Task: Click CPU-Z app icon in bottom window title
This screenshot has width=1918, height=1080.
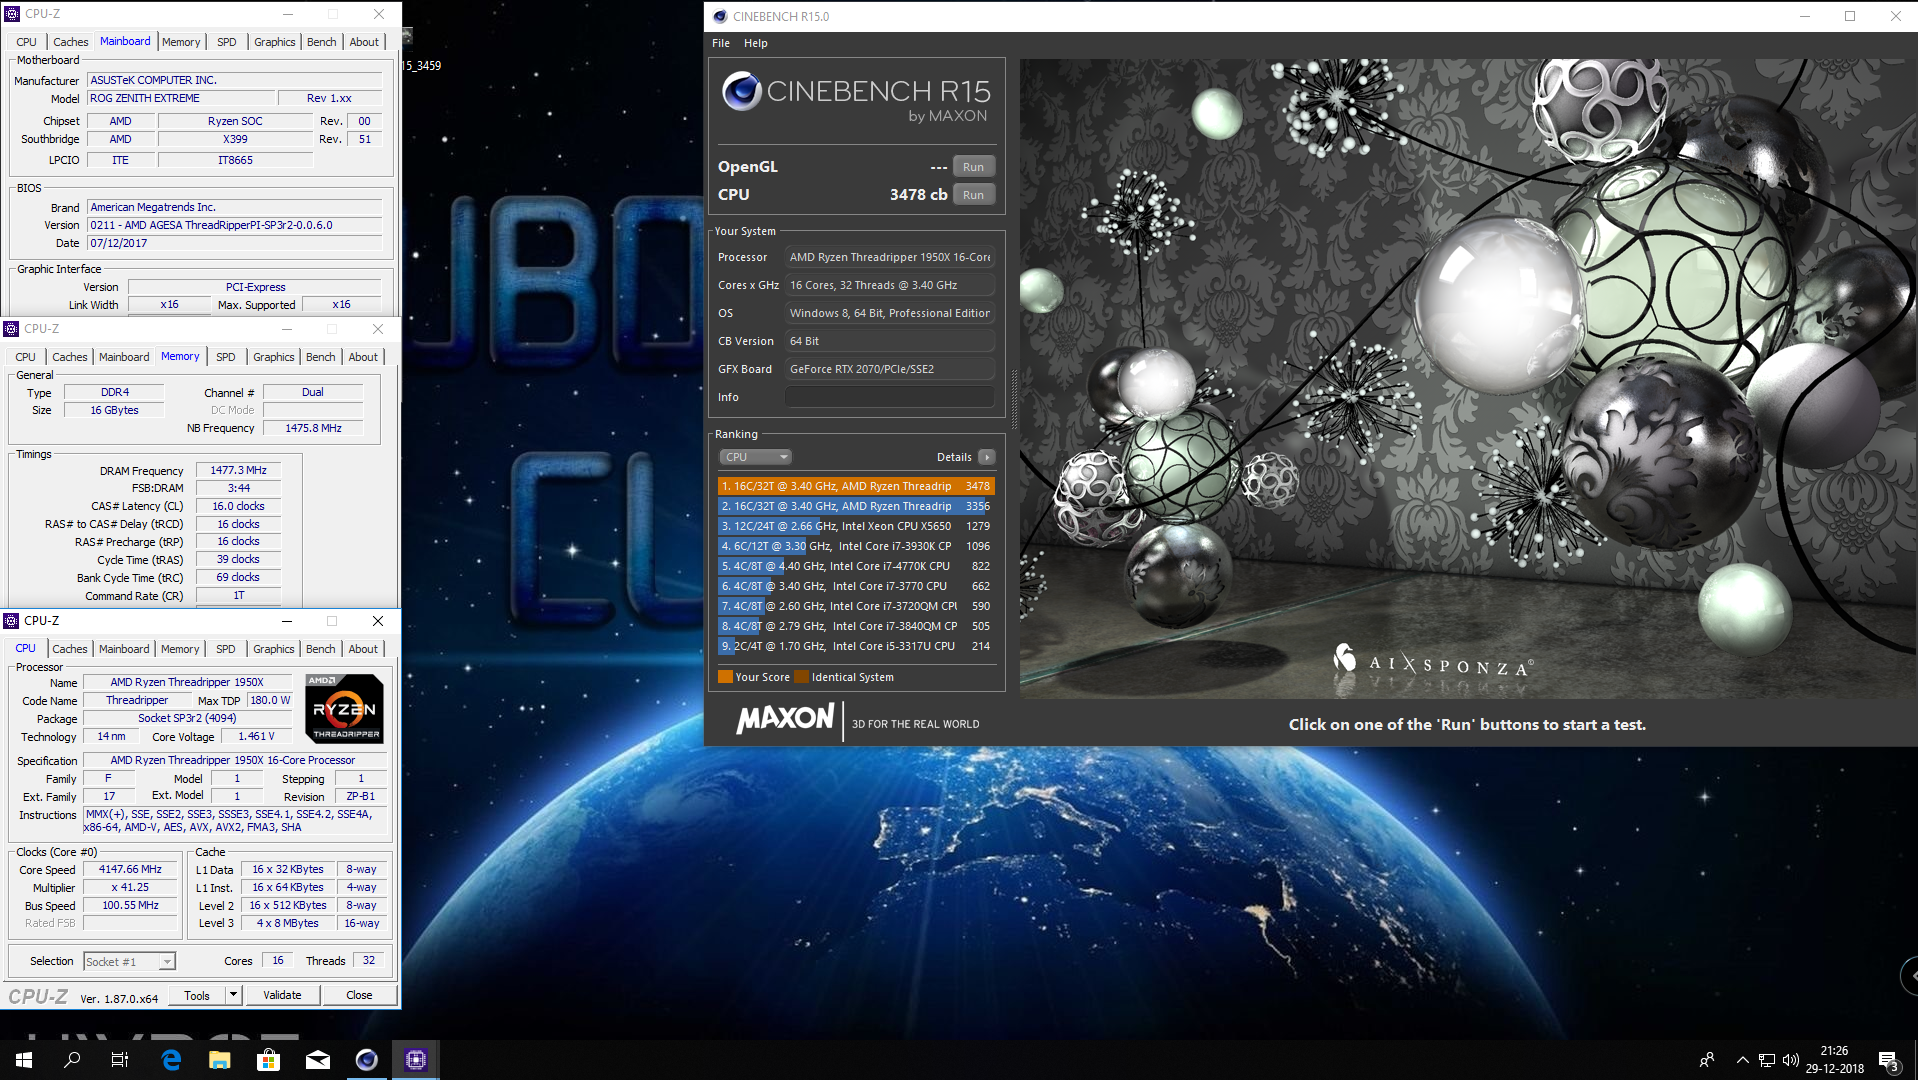Action: (11, 621)
